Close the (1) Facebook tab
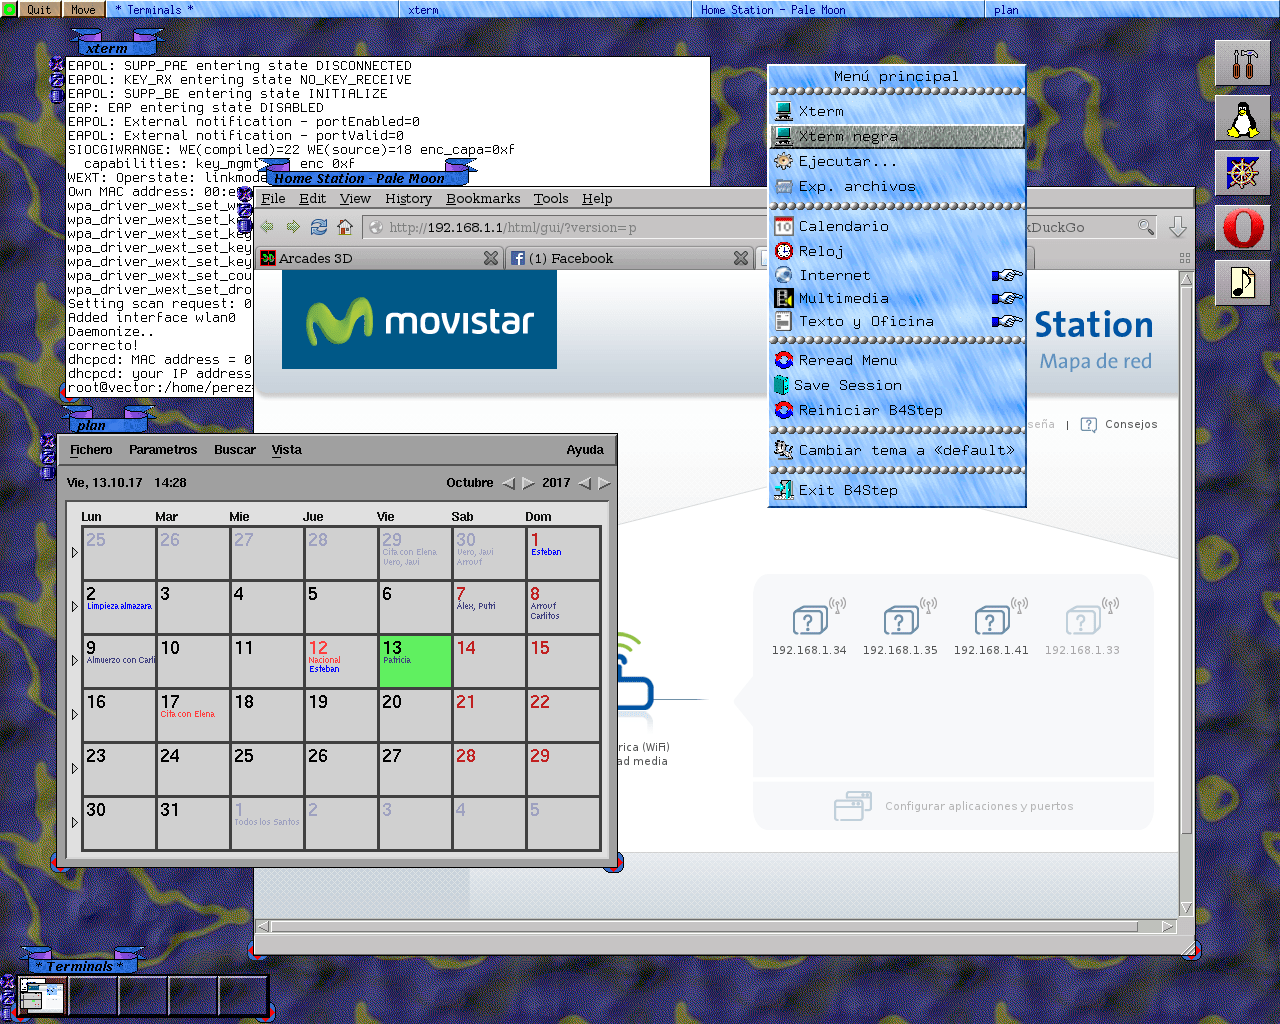This screenshot has width=1280, height=1024. 741,258
